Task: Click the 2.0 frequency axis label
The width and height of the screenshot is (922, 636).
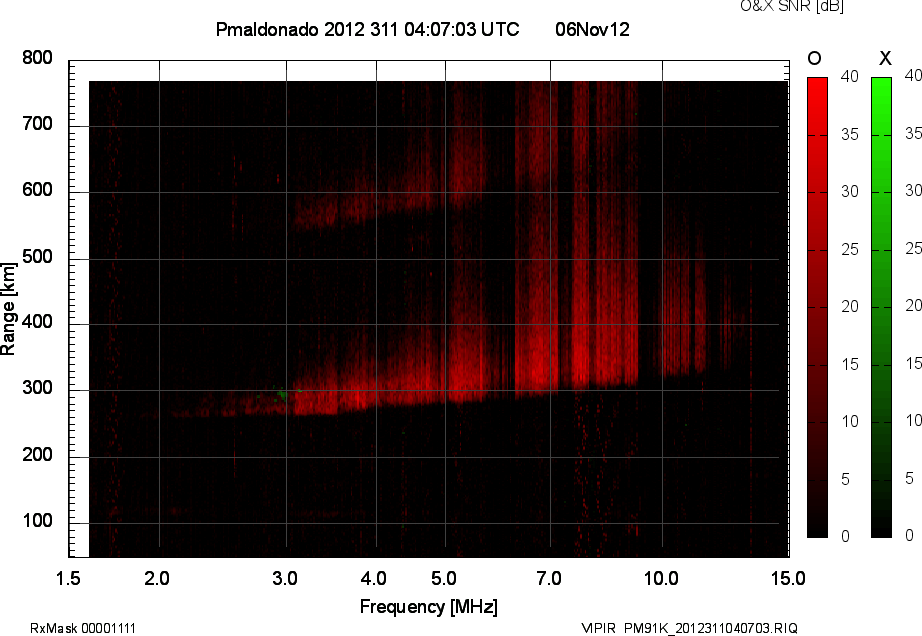Action: [x=157, y=579]
